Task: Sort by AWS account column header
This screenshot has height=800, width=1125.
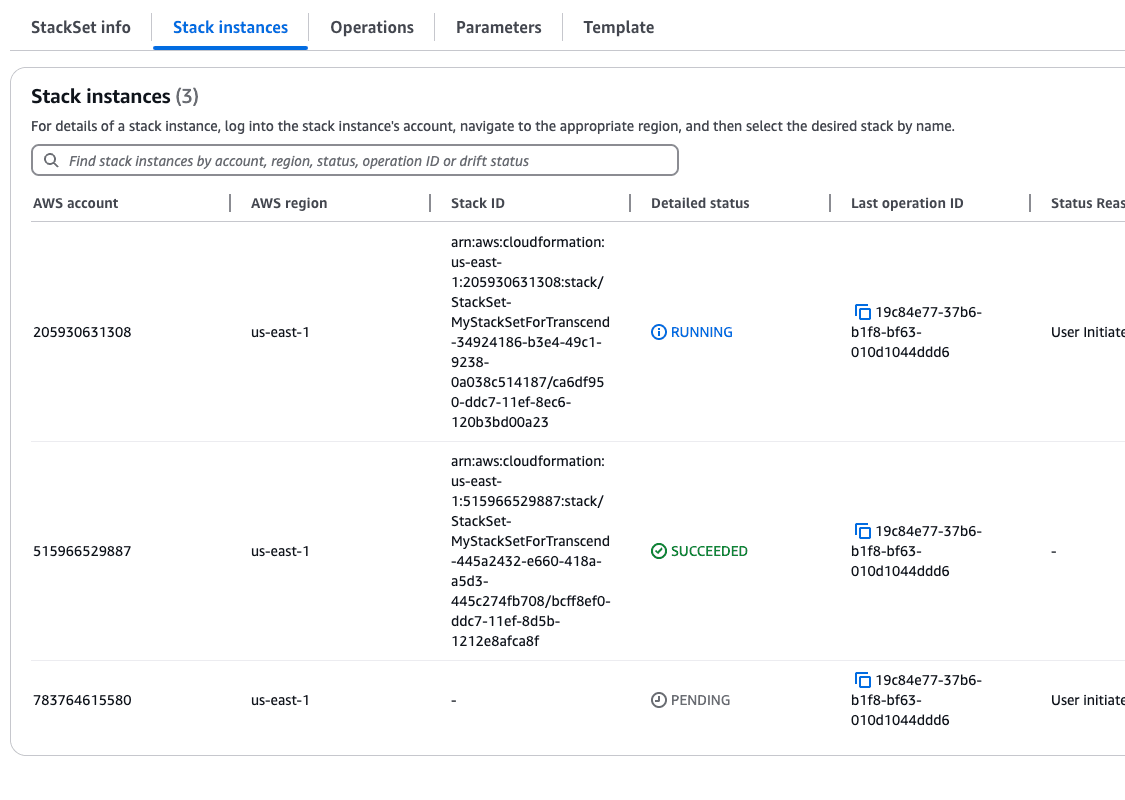Action: point(76,203)
